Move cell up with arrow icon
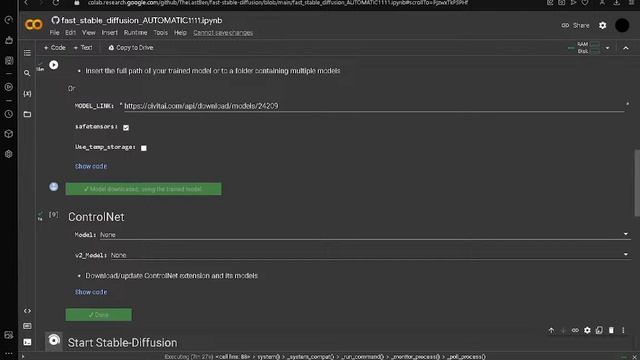 click(551, 330)
